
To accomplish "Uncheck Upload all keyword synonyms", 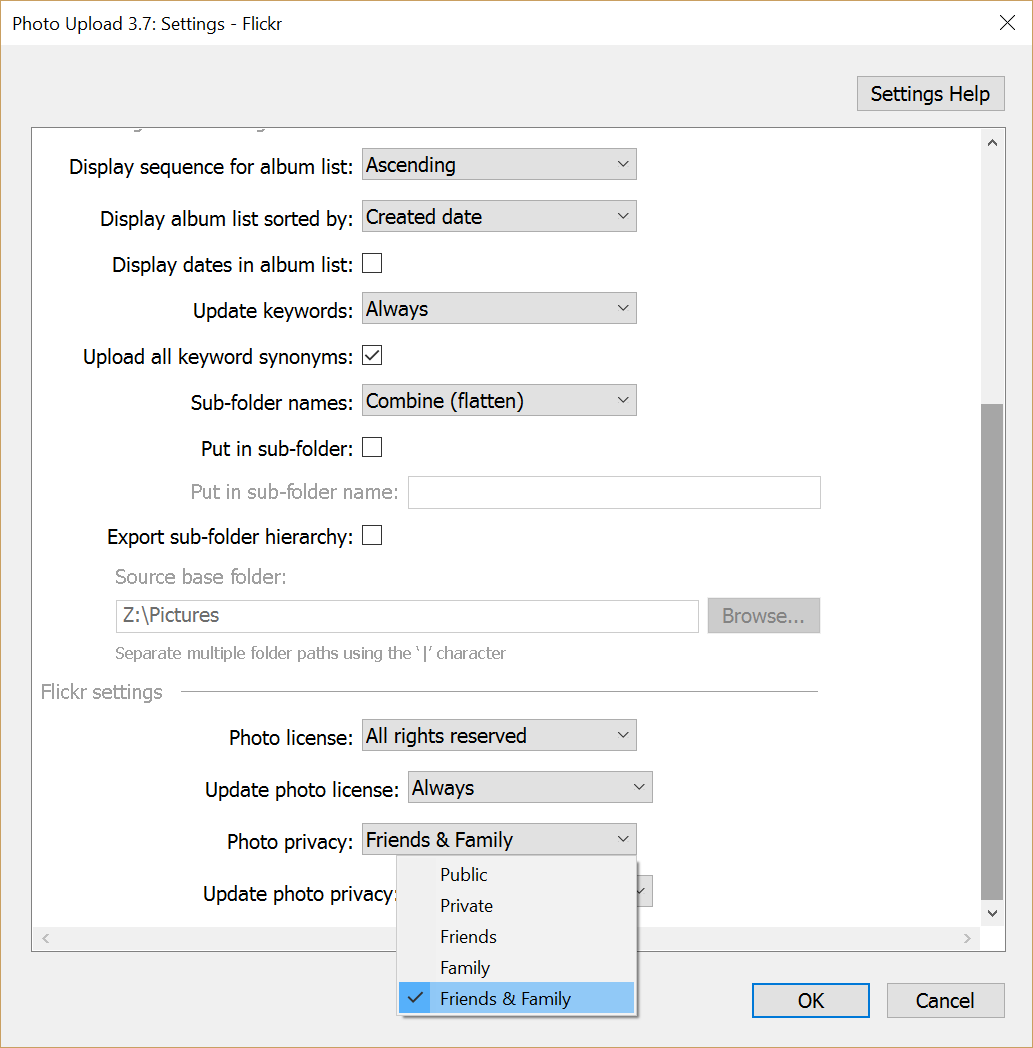I will click(372, 356).
